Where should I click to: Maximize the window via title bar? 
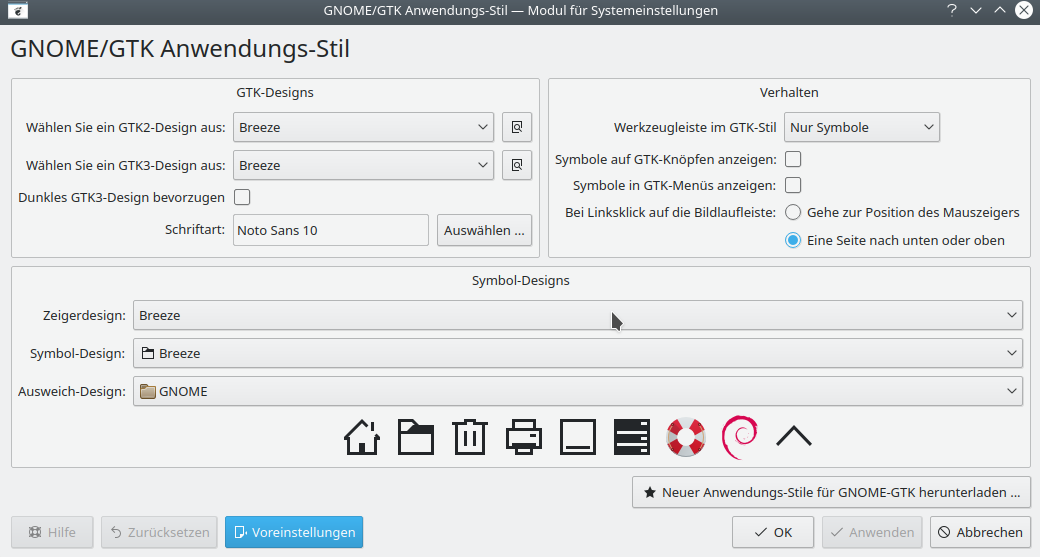pyautogui.click(x=1000, y=10)
